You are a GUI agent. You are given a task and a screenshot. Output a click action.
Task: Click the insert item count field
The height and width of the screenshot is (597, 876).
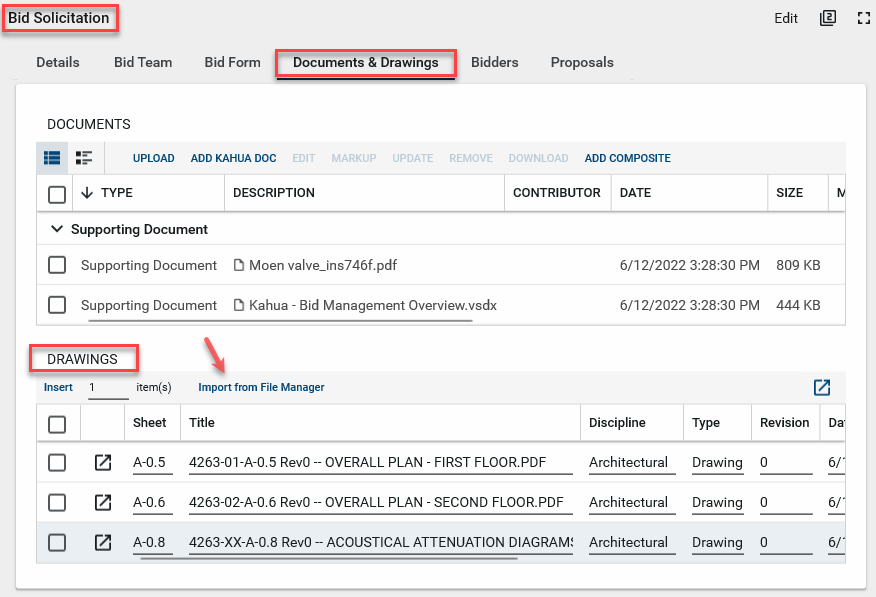[x=107, y=387]
